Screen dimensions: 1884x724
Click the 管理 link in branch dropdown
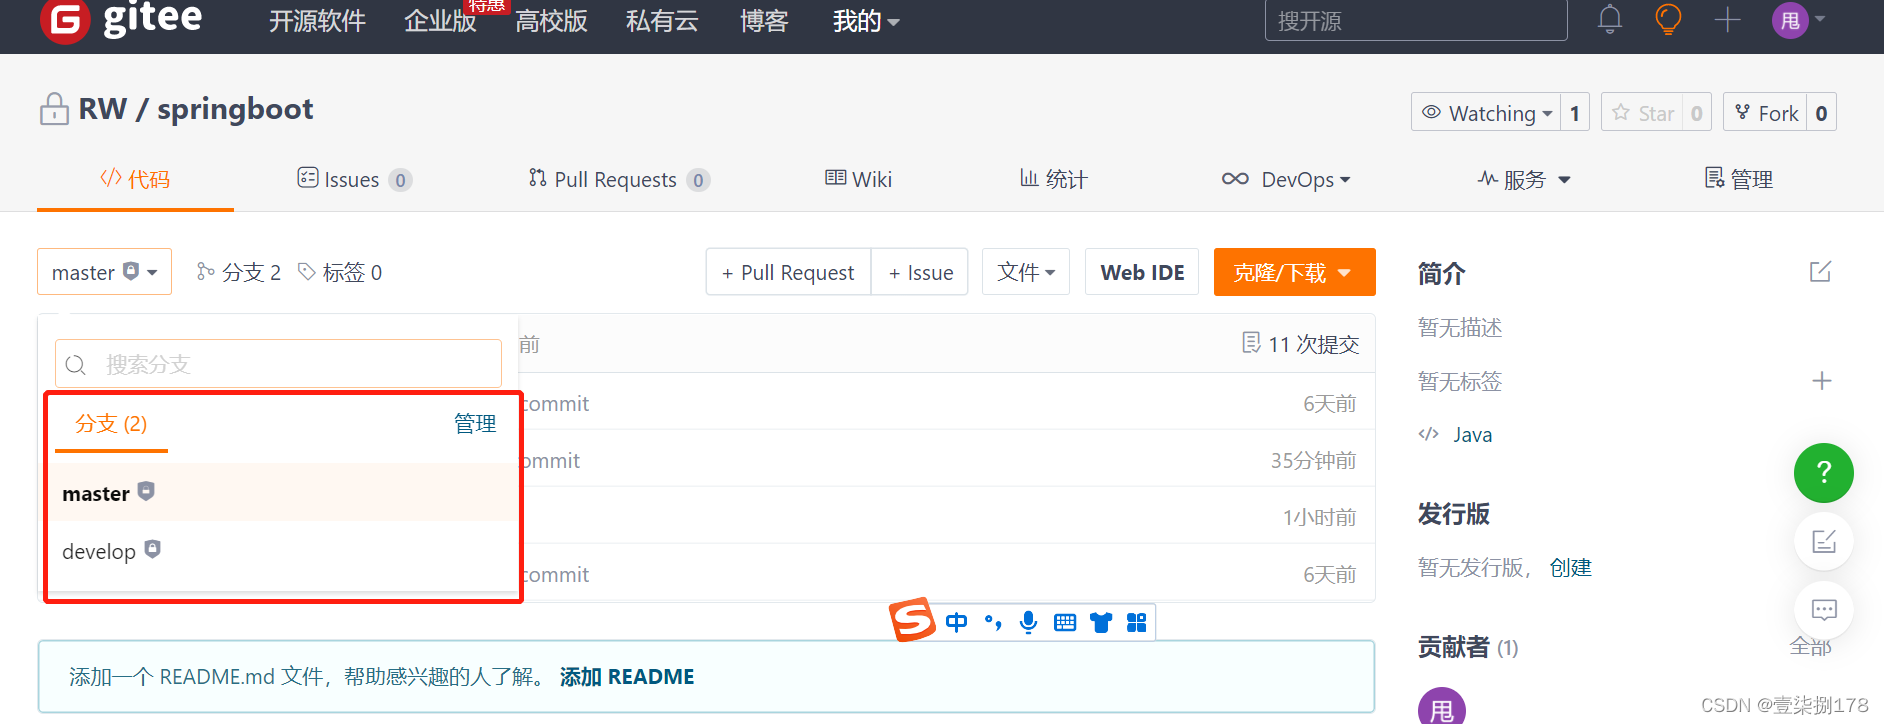pos(475,424)
